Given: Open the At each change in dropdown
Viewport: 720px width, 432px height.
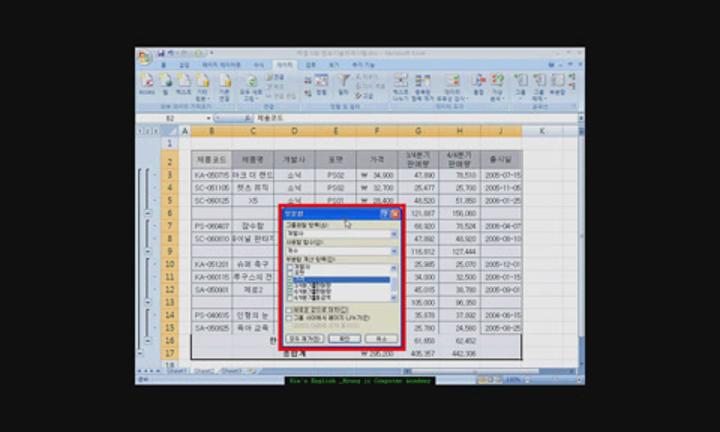Looking at the screenshot, I should point(394,234).
